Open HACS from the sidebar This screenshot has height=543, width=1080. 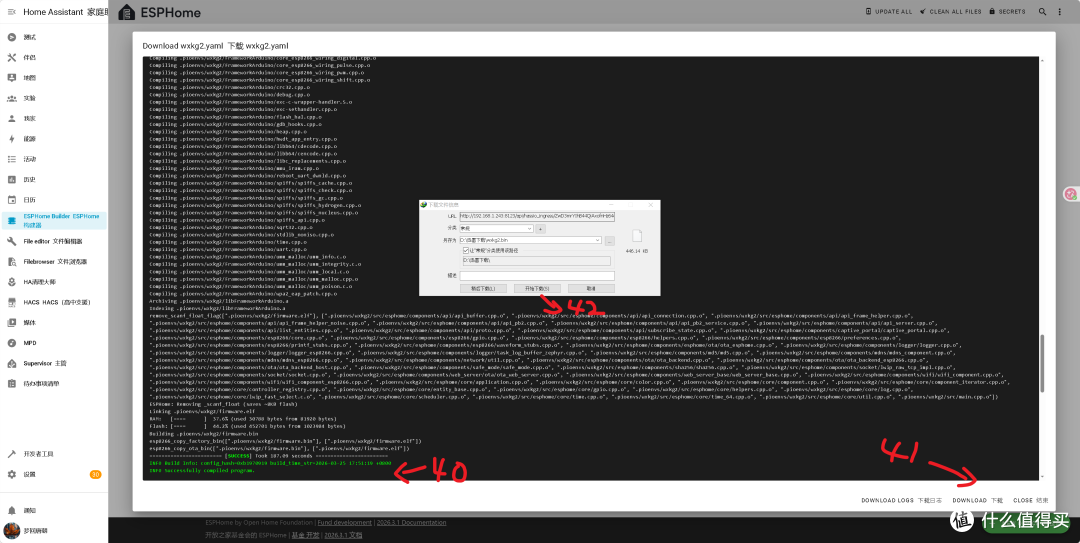(54, 302)
